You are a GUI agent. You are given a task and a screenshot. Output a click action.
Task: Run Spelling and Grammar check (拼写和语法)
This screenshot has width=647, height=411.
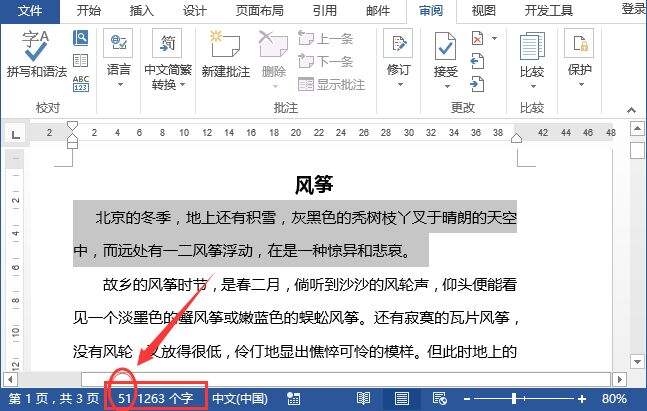tap(36, 54)
